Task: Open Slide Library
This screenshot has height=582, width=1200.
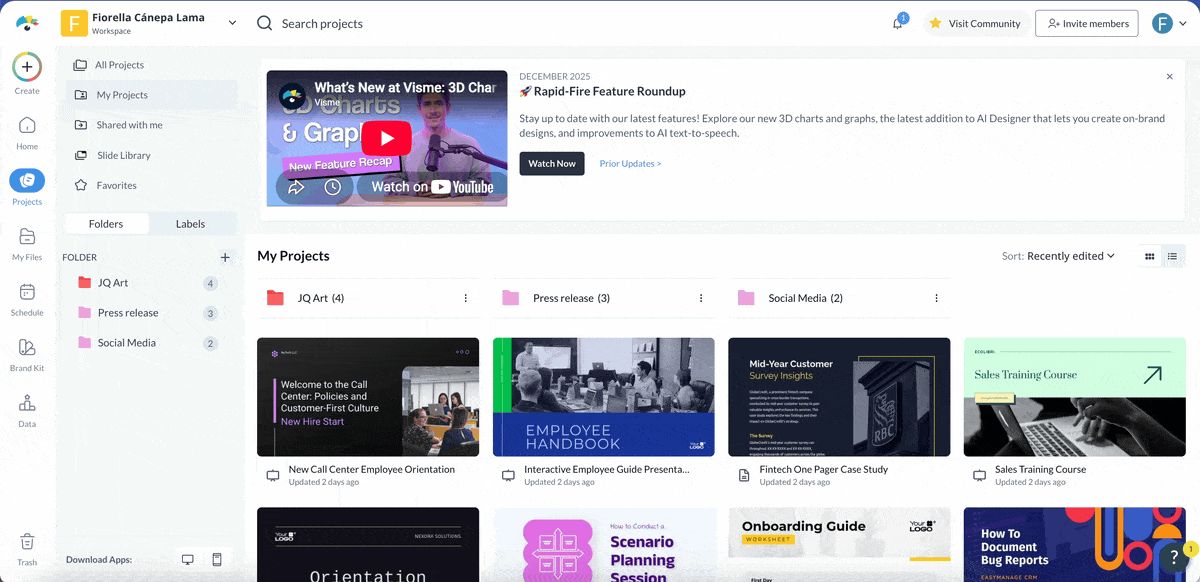Action: tap(151, 155)
